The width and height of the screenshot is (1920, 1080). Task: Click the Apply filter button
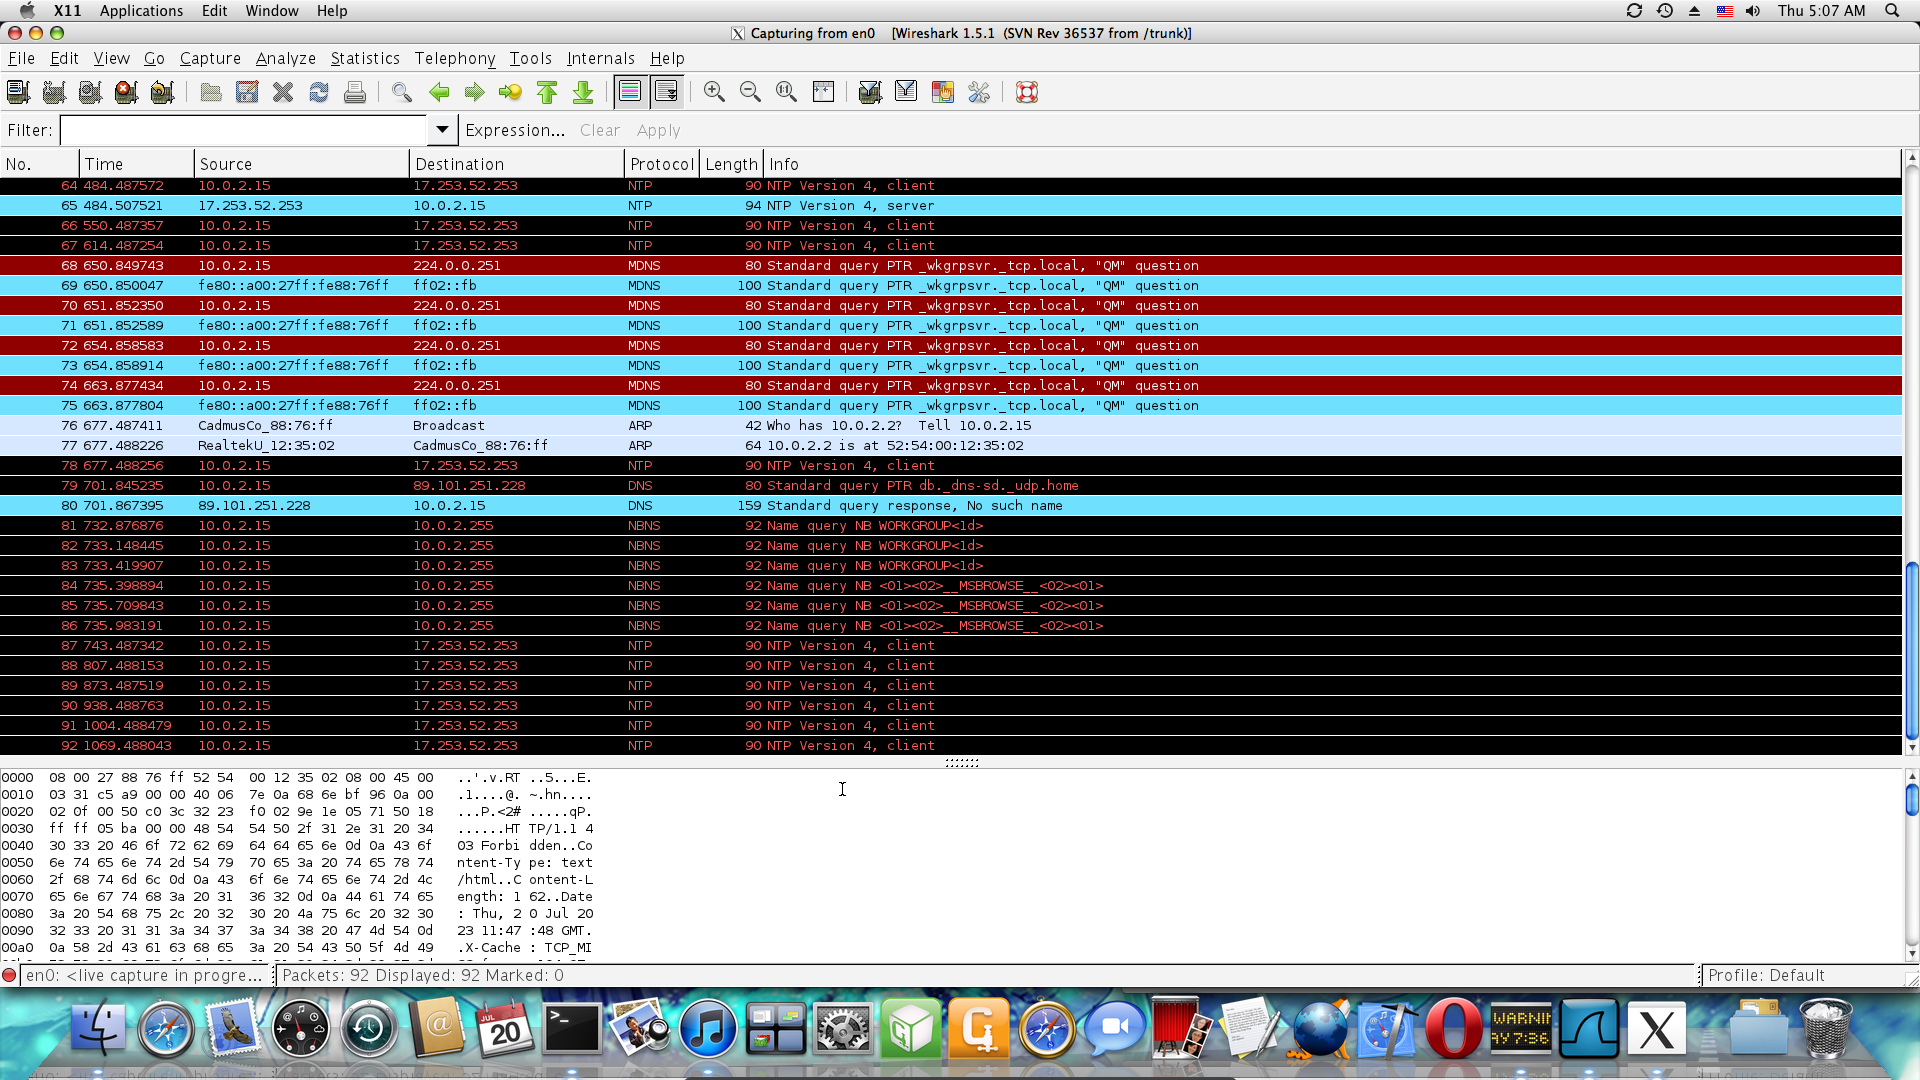pos(658,130)
